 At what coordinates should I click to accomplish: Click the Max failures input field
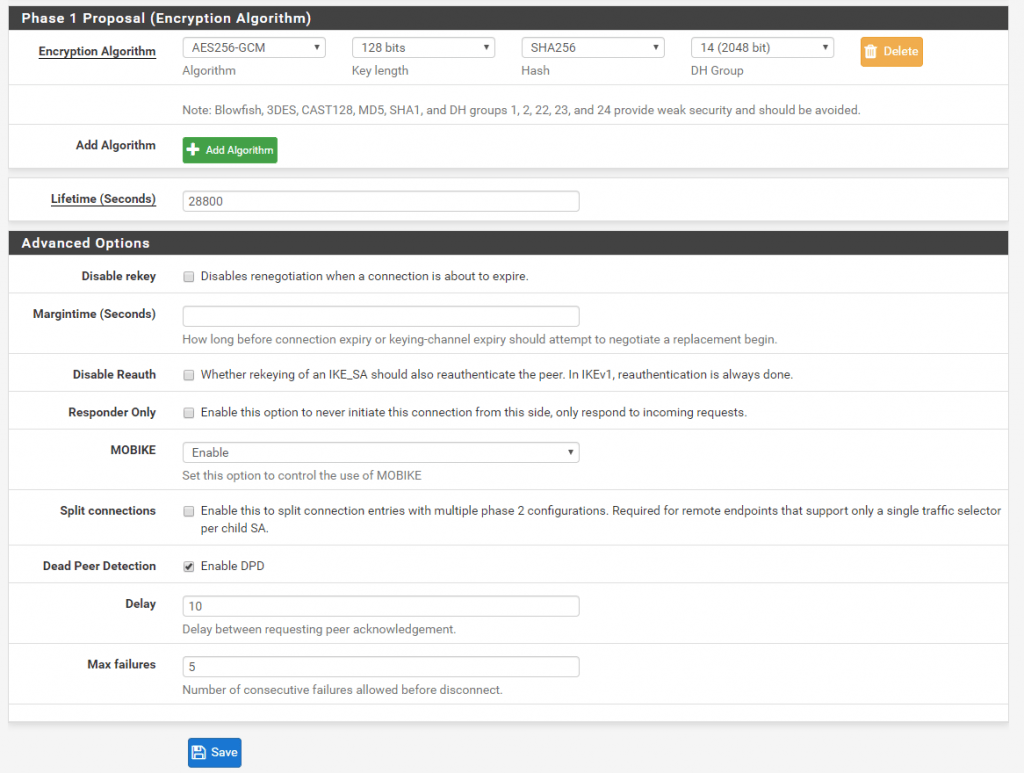point(381,667)
